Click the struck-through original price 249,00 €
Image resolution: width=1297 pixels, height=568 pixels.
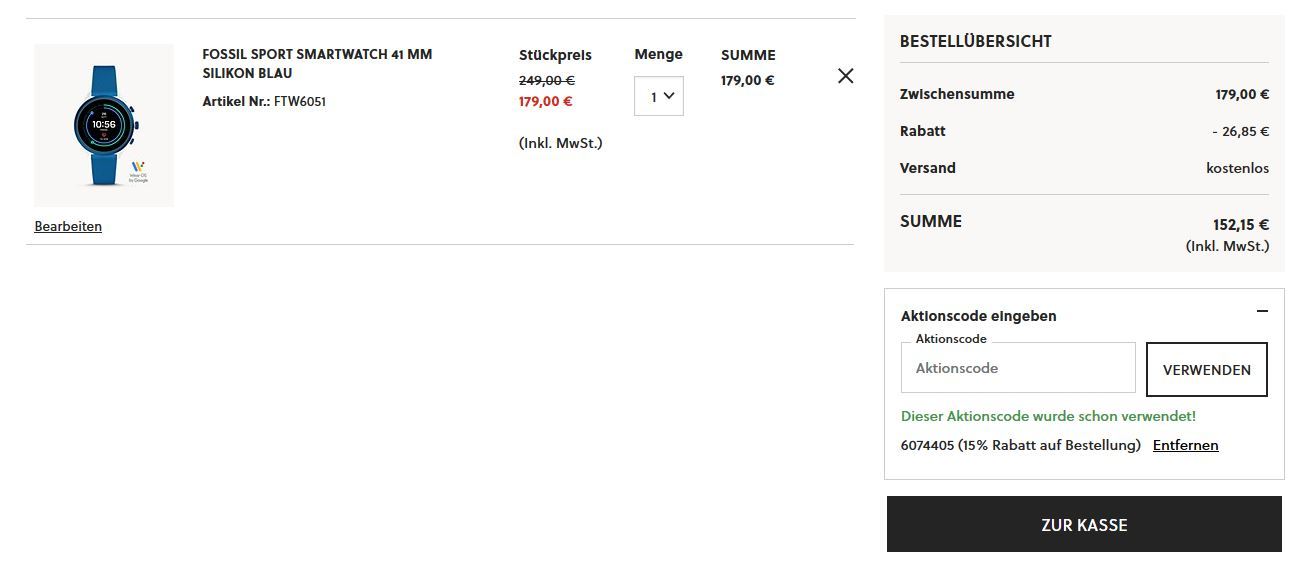pyautogui.click(x=546, y=80)
